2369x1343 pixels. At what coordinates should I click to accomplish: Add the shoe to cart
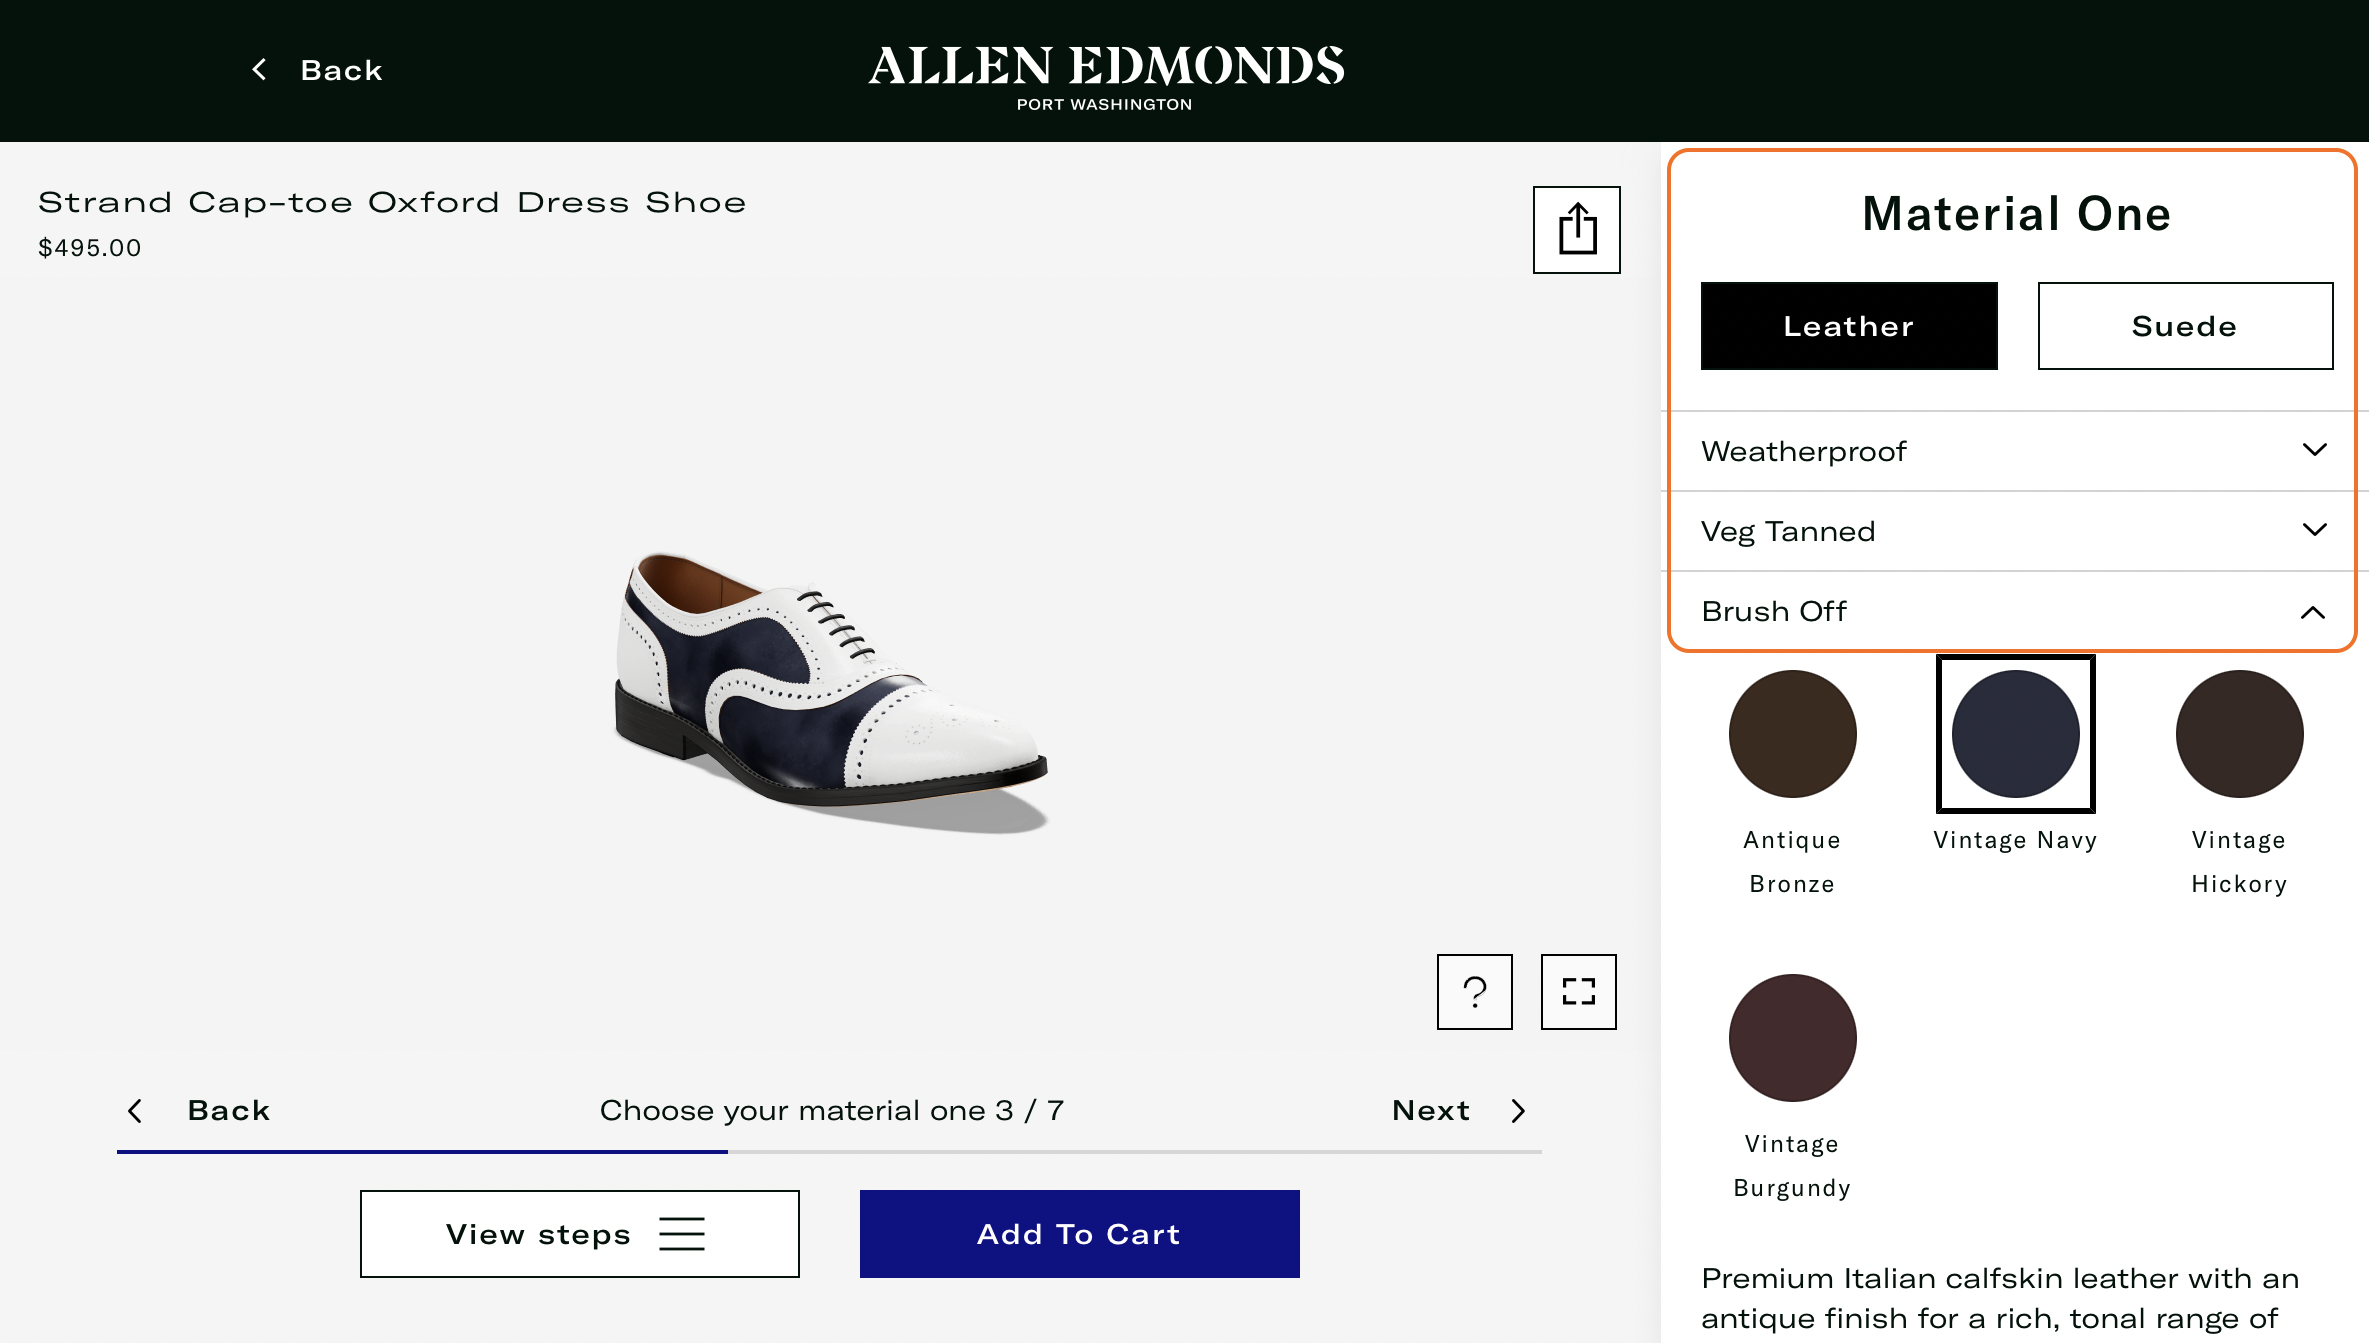pyautogui.click(x=1079, y=1234)
